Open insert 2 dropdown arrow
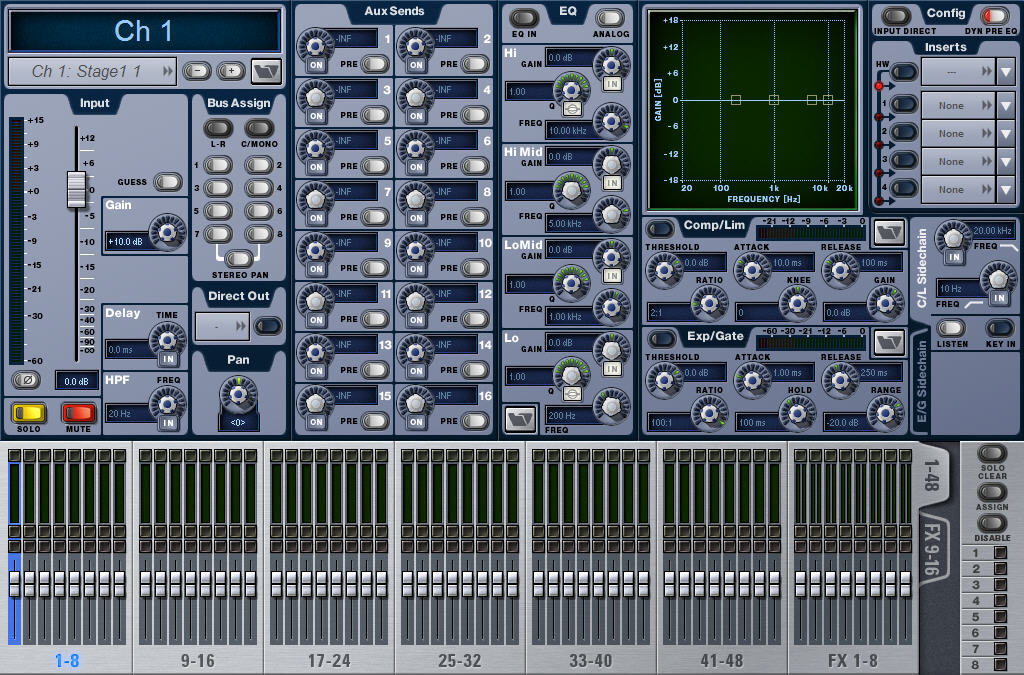 [1005, 134]
